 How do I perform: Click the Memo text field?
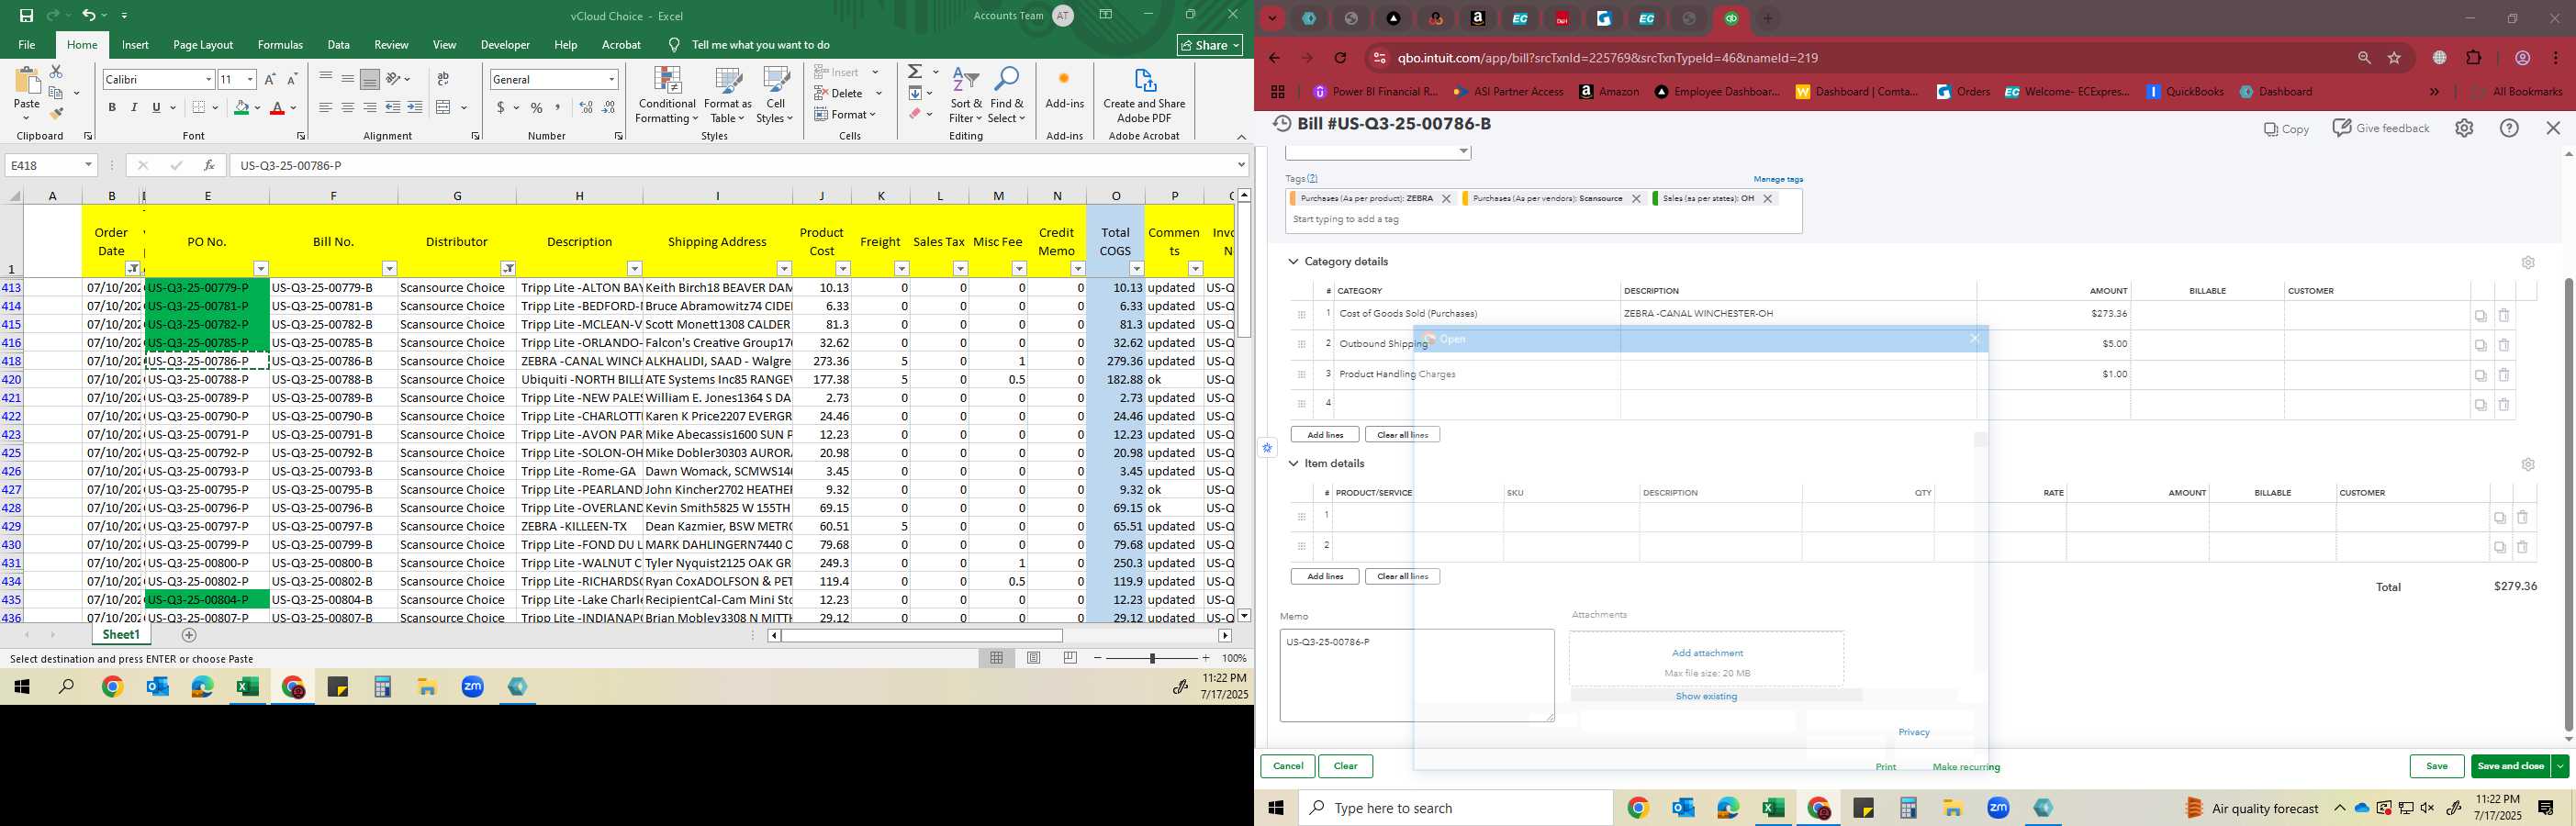click(x=1417, y=675)
